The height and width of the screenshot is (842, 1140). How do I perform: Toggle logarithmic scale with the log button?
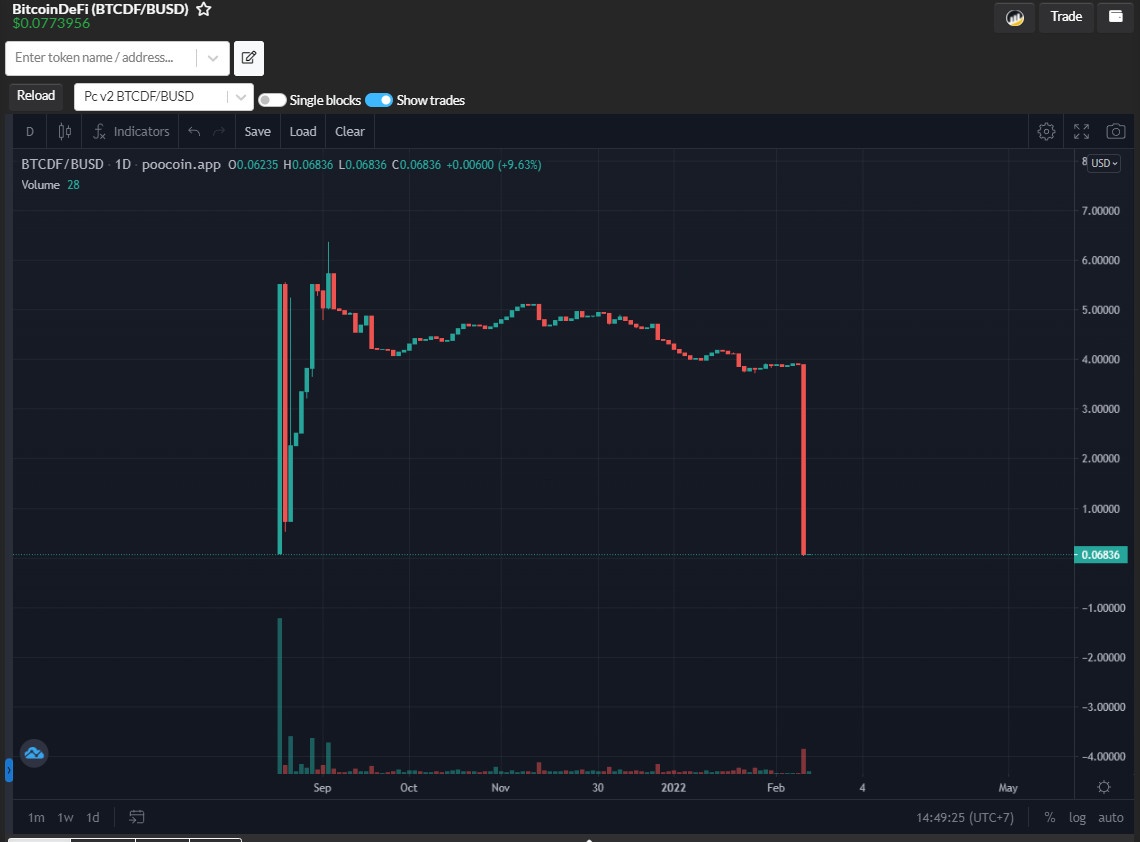point(1077,817)
